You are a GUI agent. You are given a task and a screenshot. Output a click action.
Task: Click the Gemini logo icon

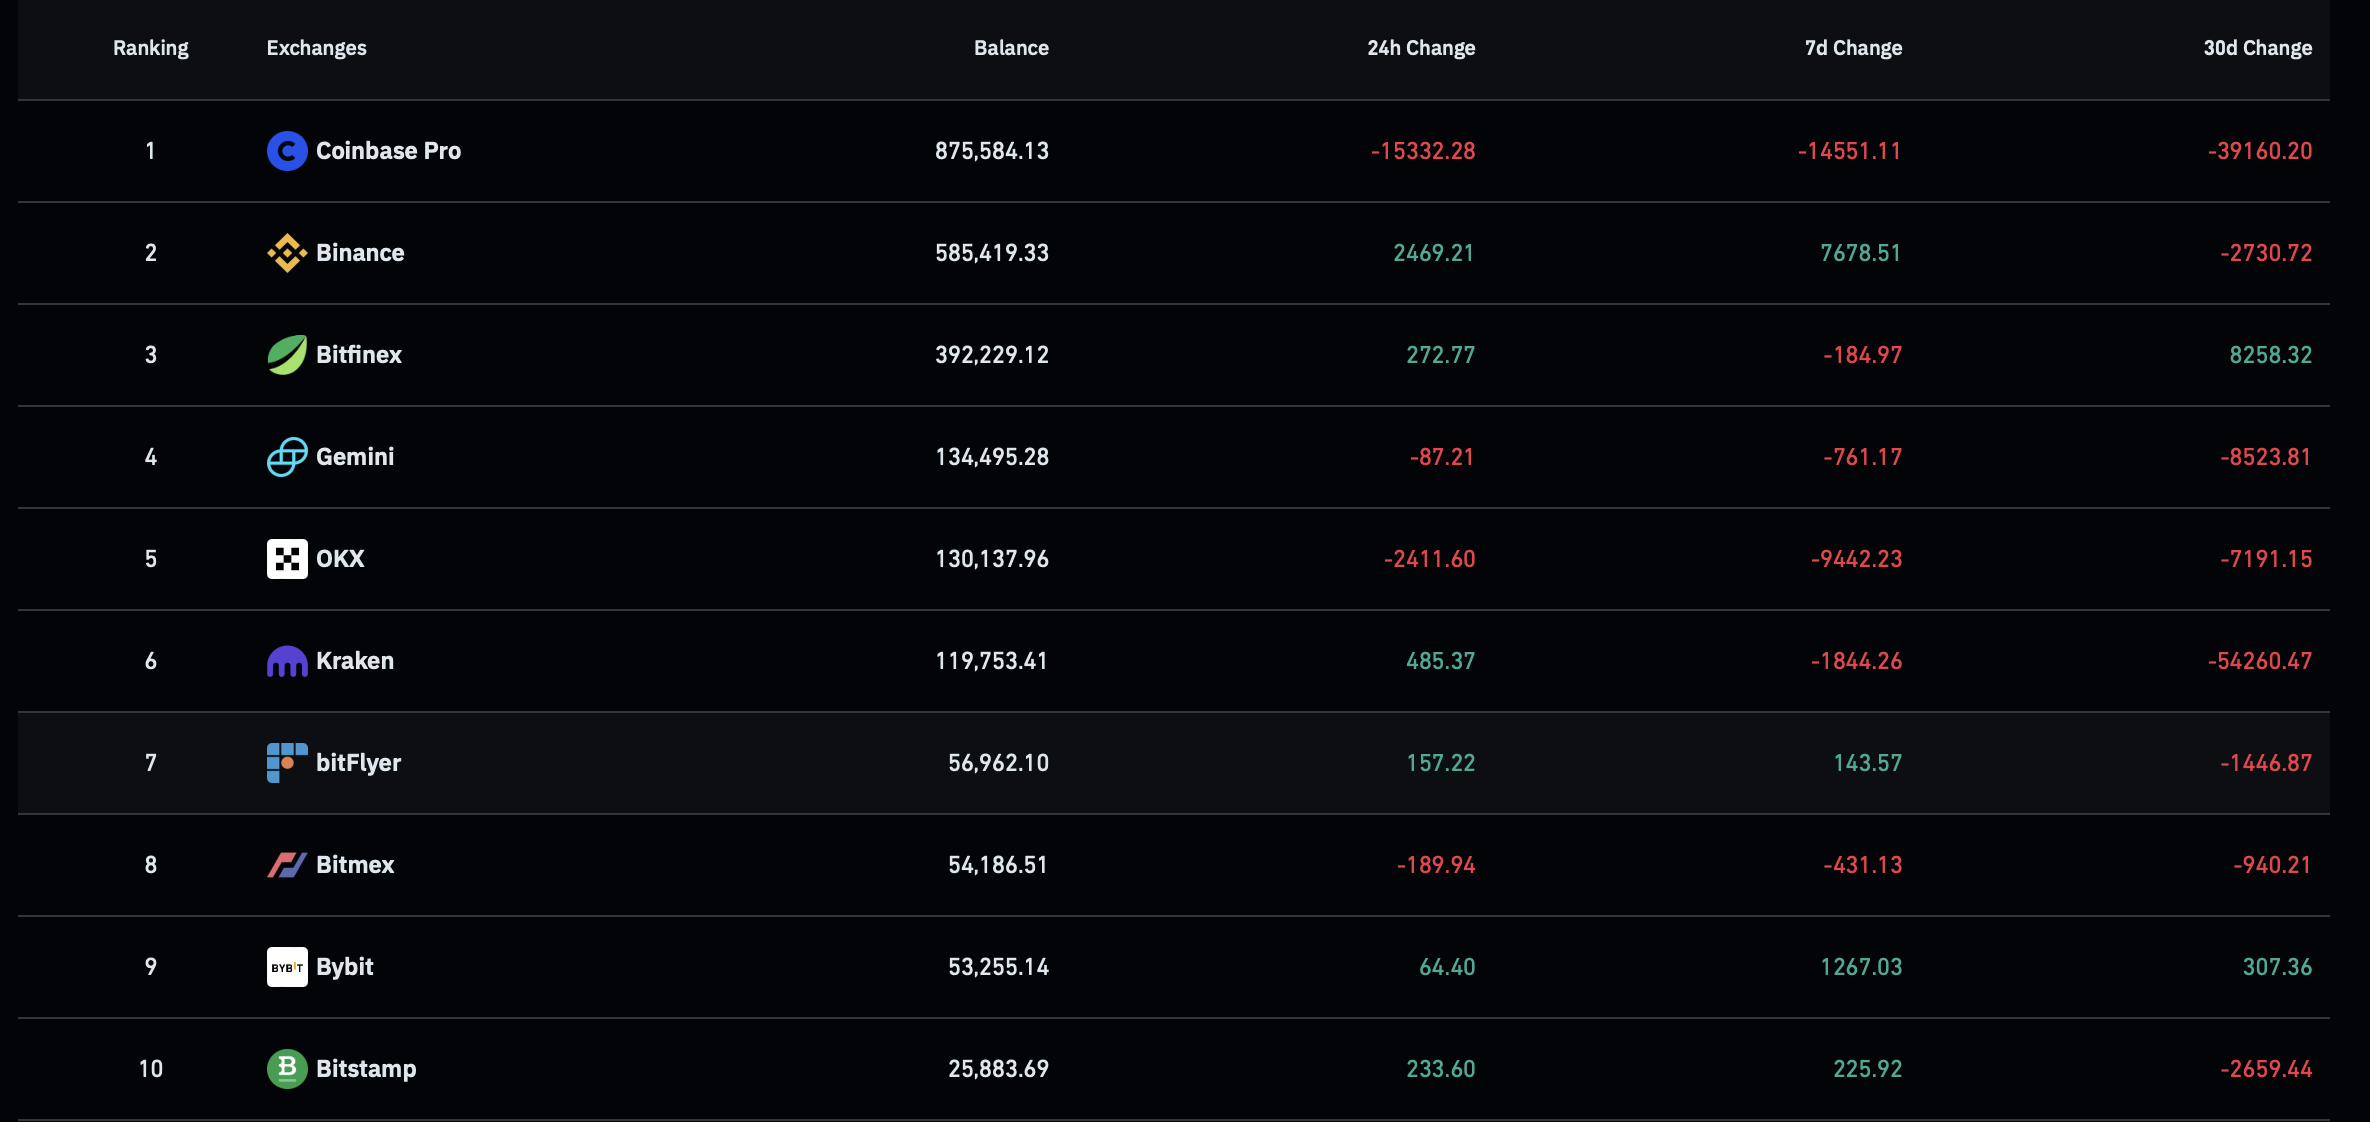coord(287,457)
